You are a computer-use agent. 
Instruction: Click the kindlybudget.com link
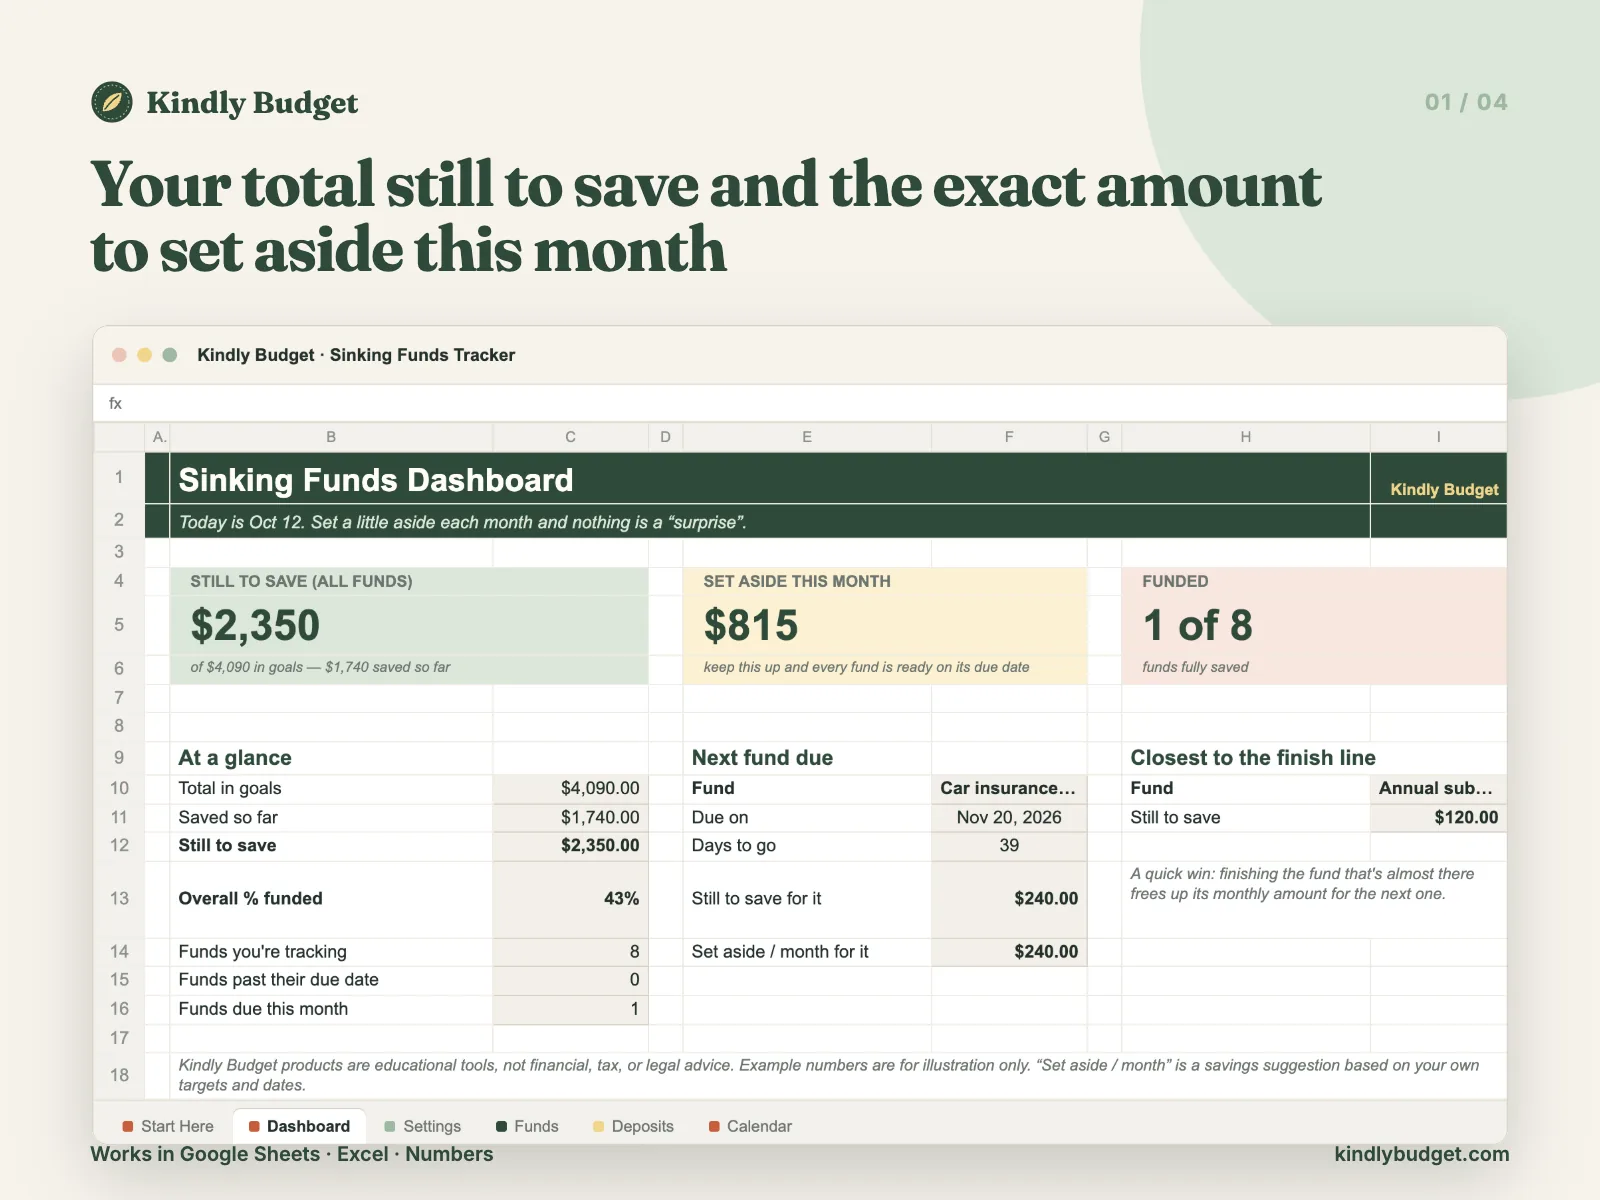[x=1421, y=1154]
